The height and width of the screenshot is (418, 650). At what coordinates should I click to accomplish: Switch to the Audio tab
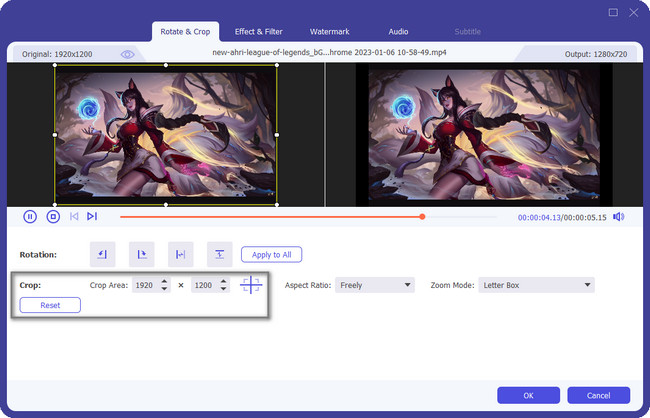point(398,32)
